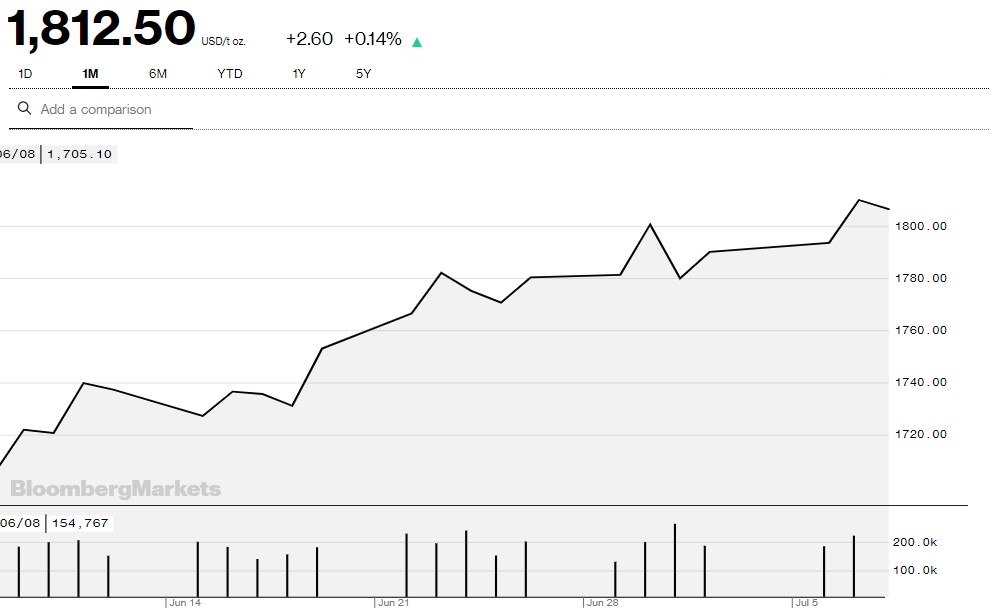1002x616 pixels.
Task: Click the Jun 14 date axis marker
Action: coord(185,603)
